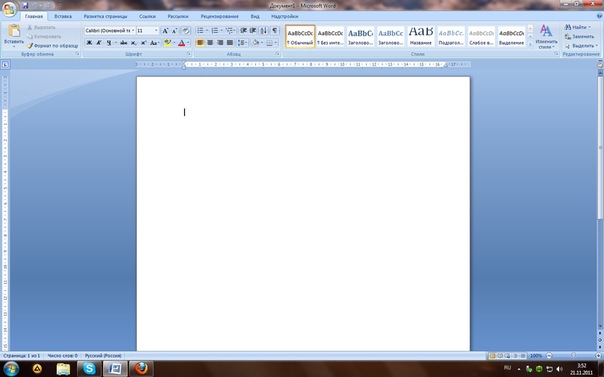Open the round Office button menu
The image size is (604, 377).
[9, 9]
